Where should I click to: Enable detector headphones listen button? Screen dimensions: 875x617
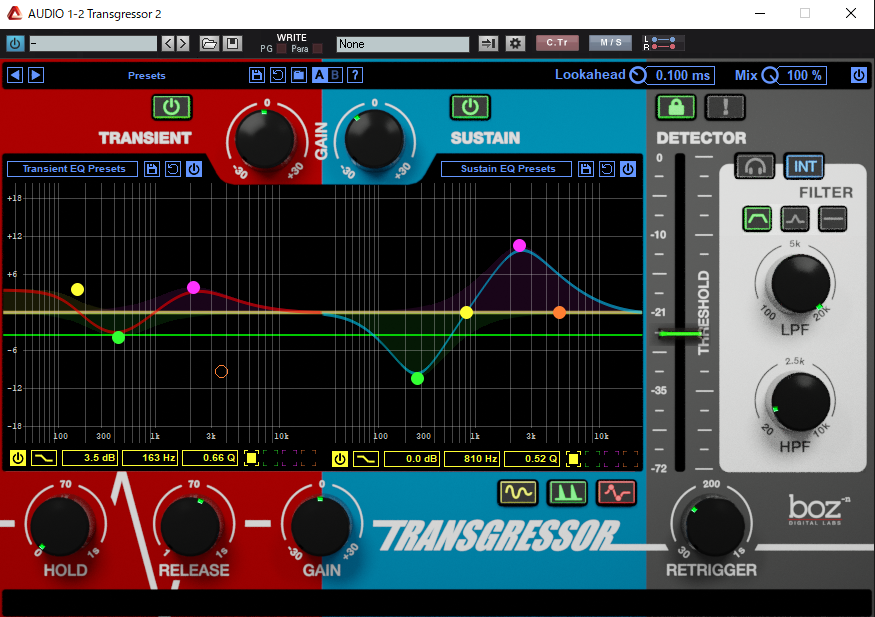tap(755, 166)
